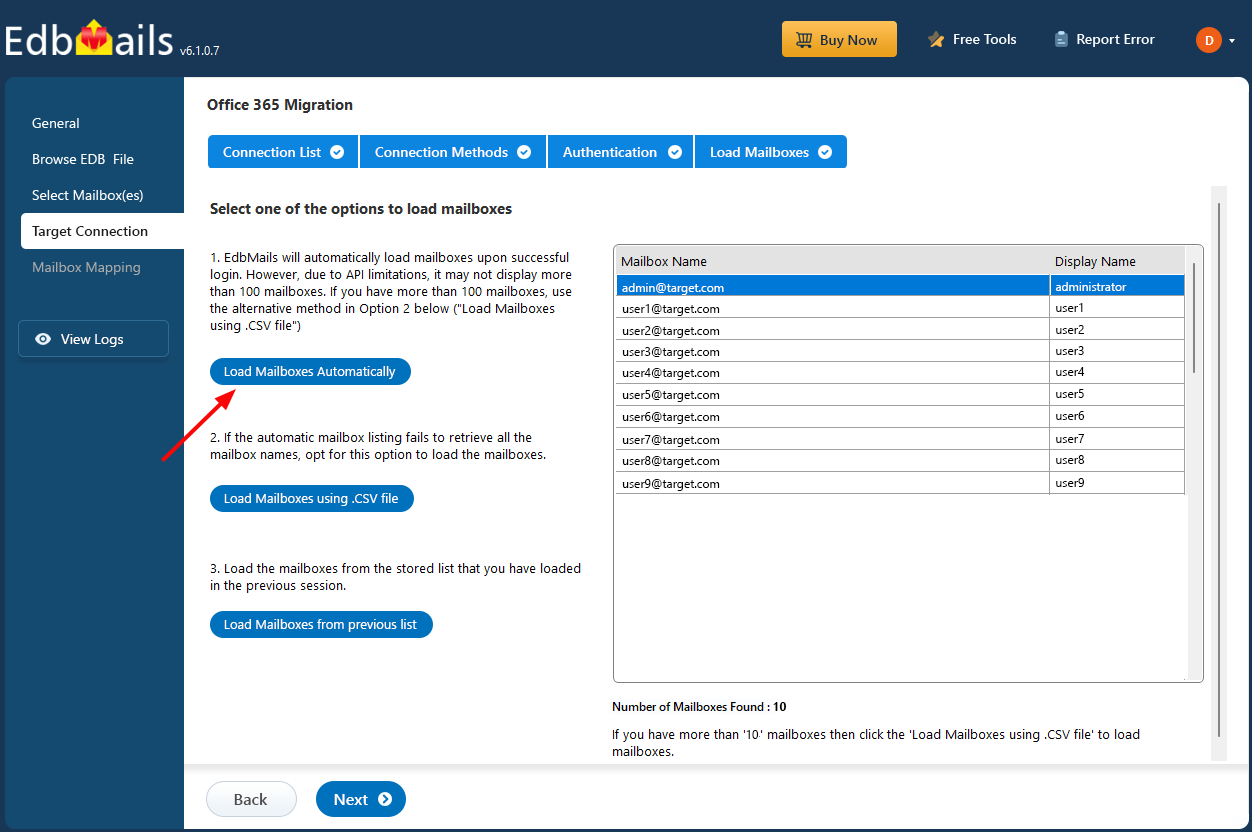Click the Report Error clipboard icon
Image resolution: width=1252 pixels, height=832 pixels.
(x=1060, y=39)
